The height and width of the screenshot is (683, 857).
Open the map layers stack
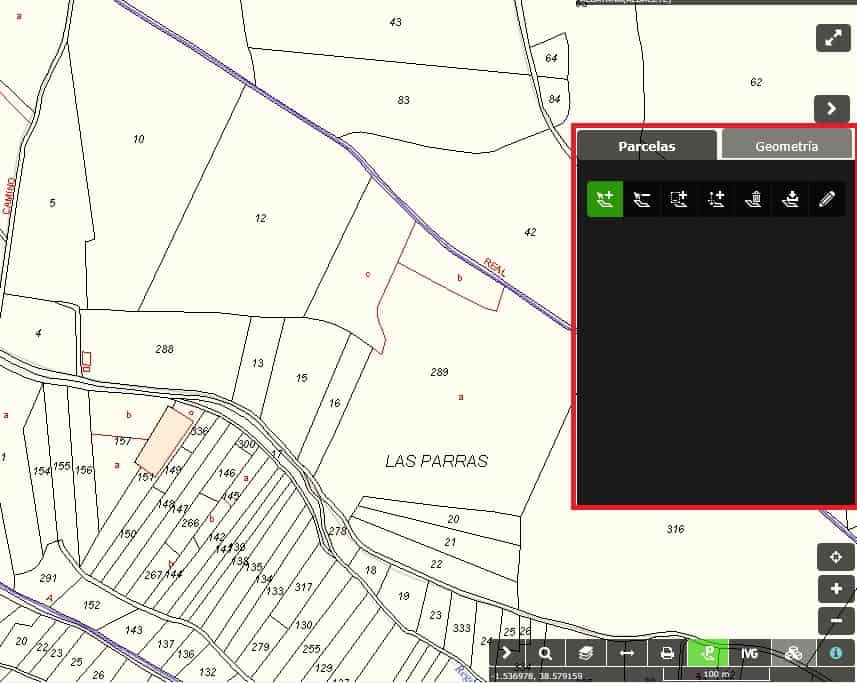point(586,653)
